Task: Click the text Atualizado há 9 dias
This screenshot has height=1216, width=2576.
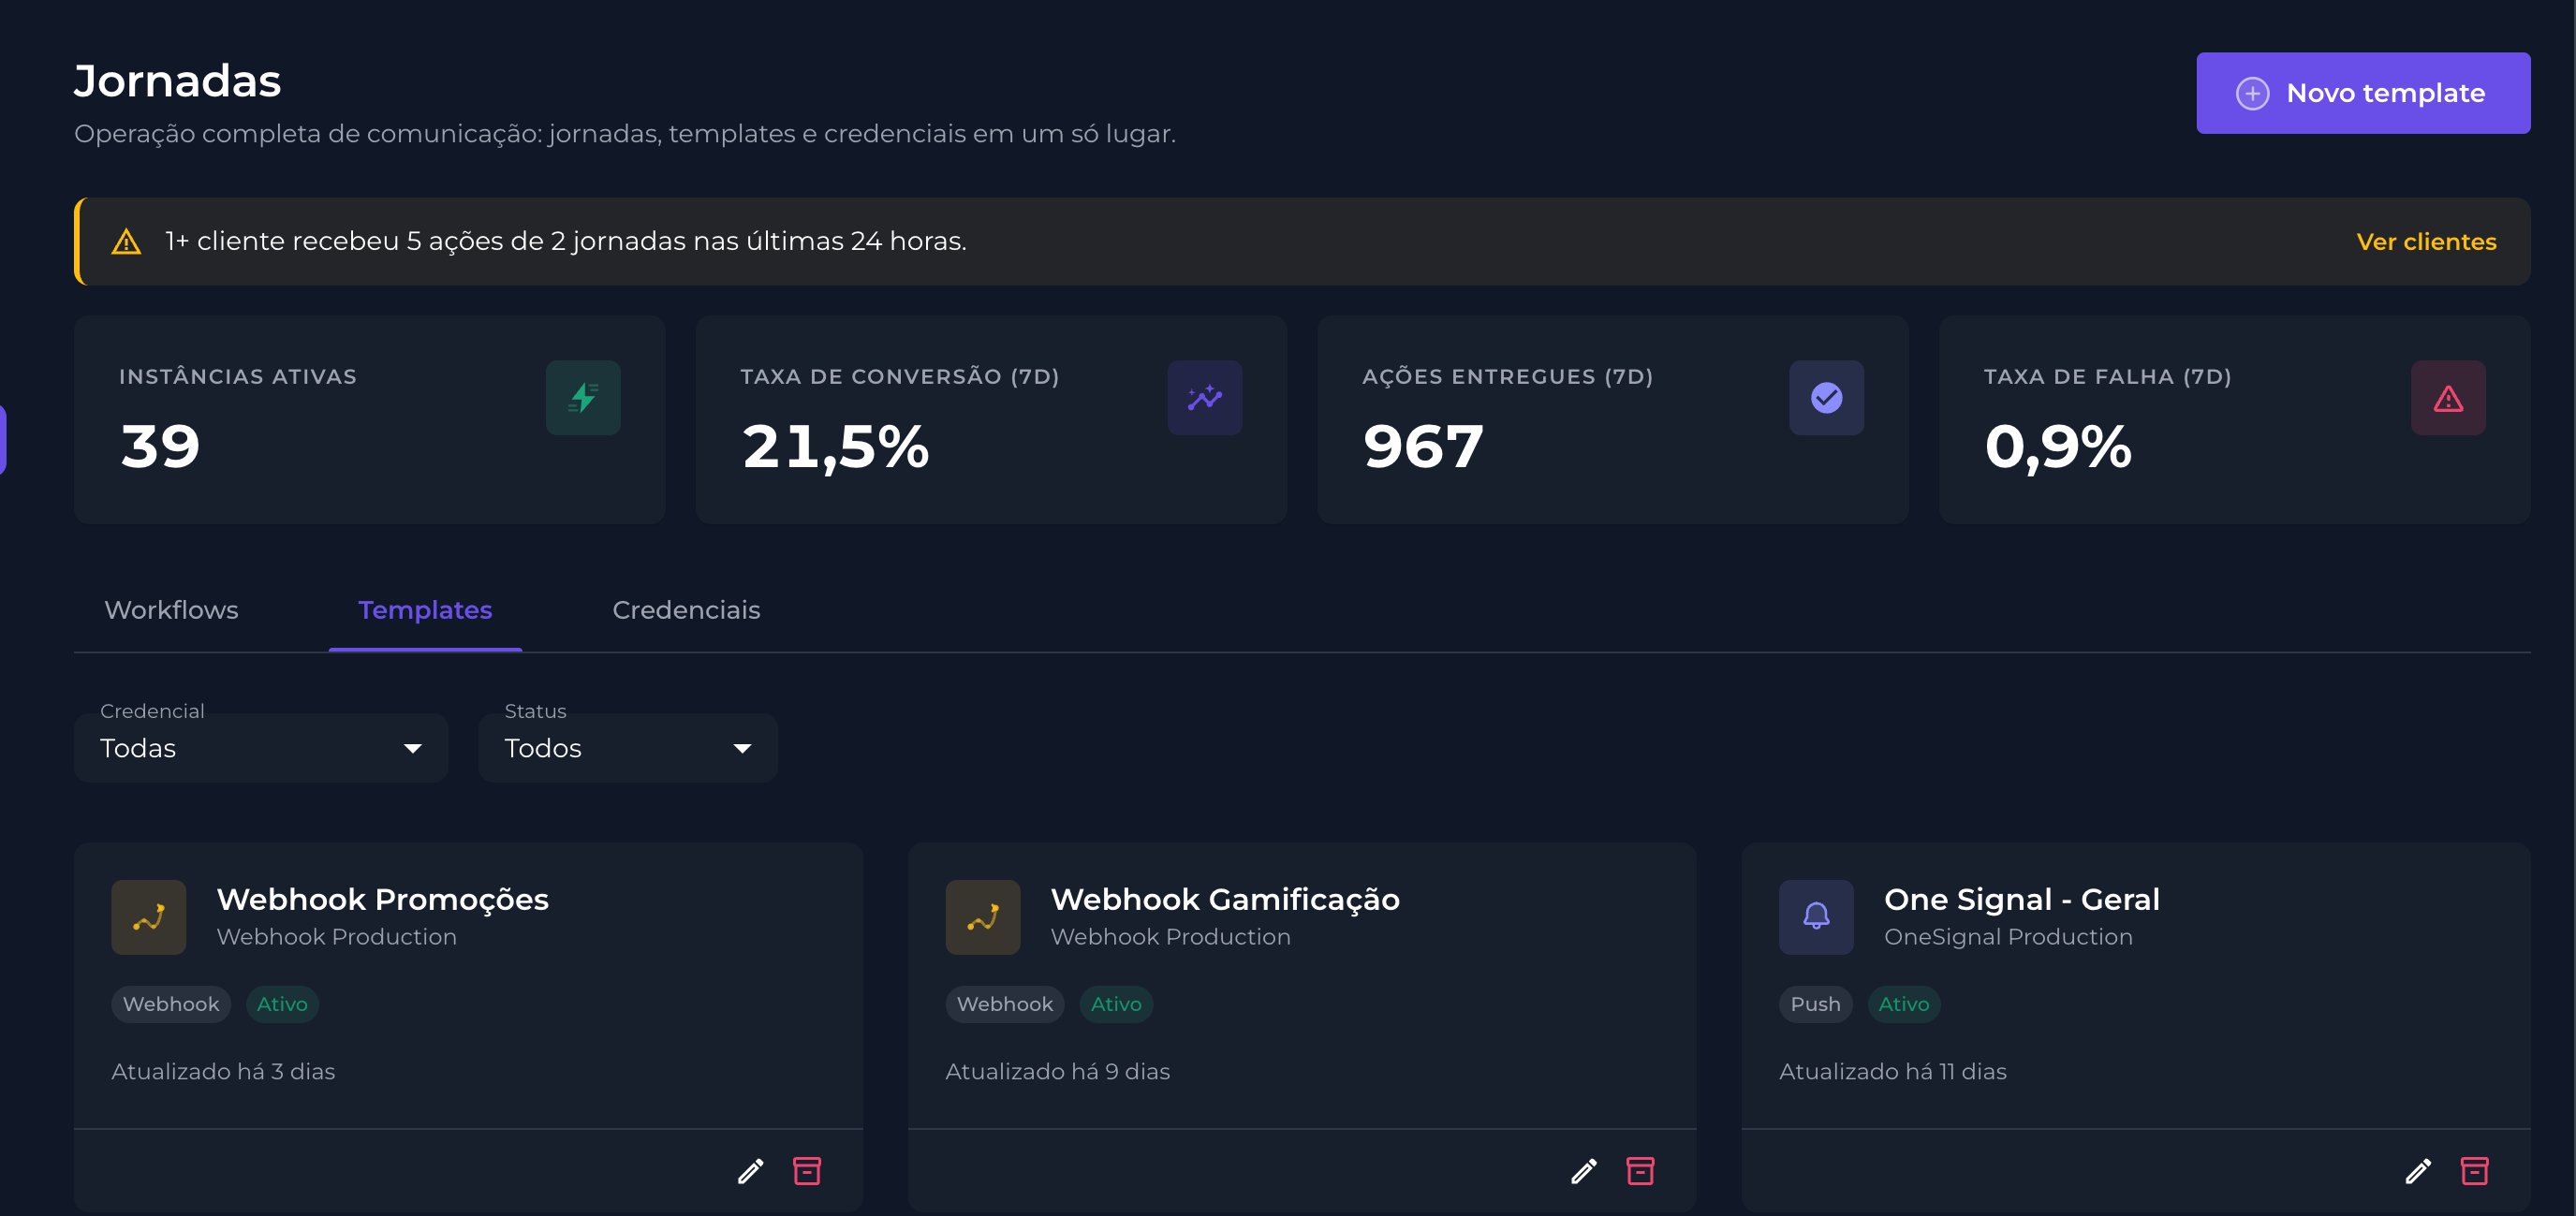Action: click(x=1057, y=1071)
